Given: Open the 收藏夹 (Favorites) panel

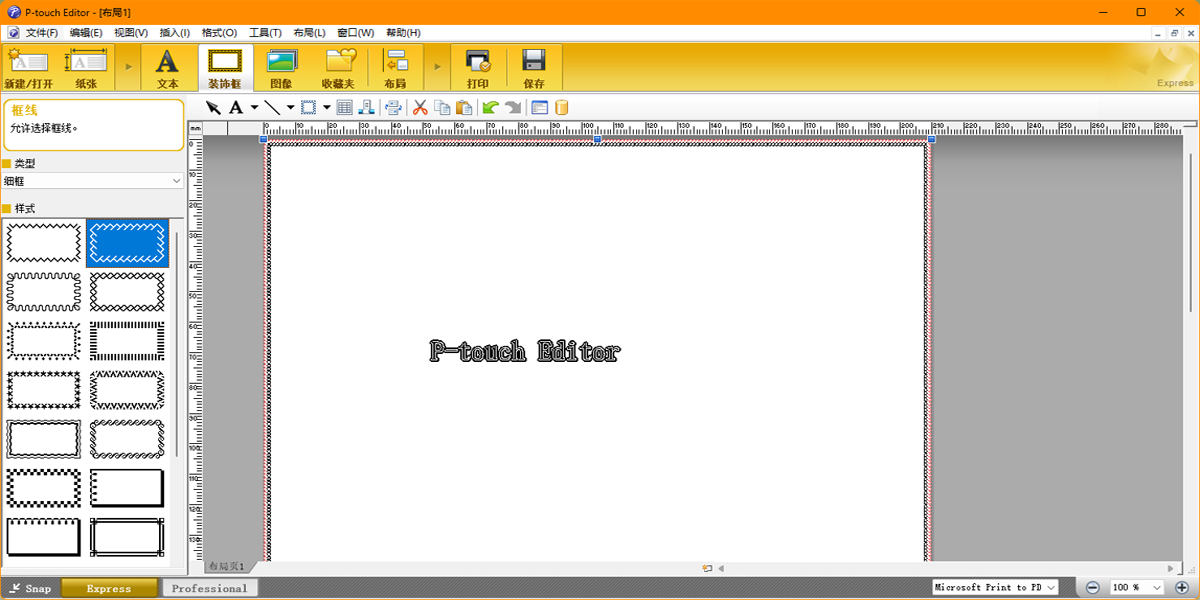Looking at the screenshot, I should tap(339, 67).
